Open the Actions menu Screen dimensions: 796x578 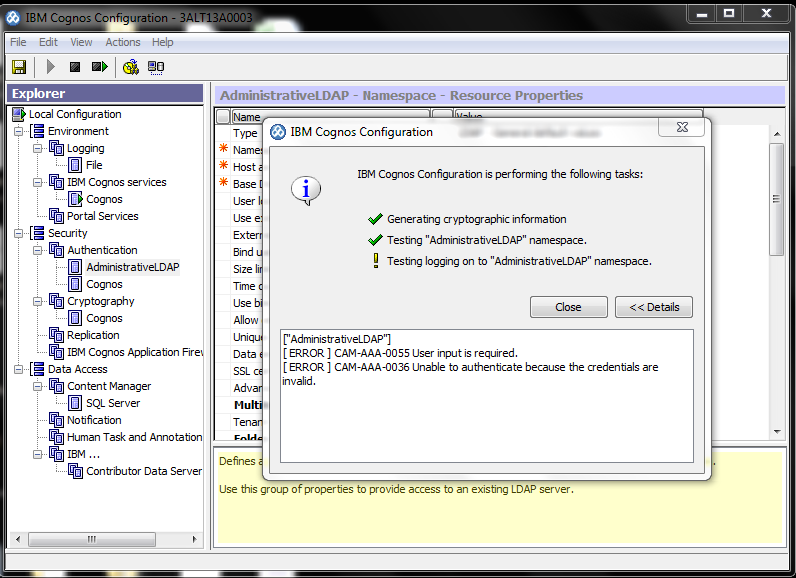(x=123, y=42)
